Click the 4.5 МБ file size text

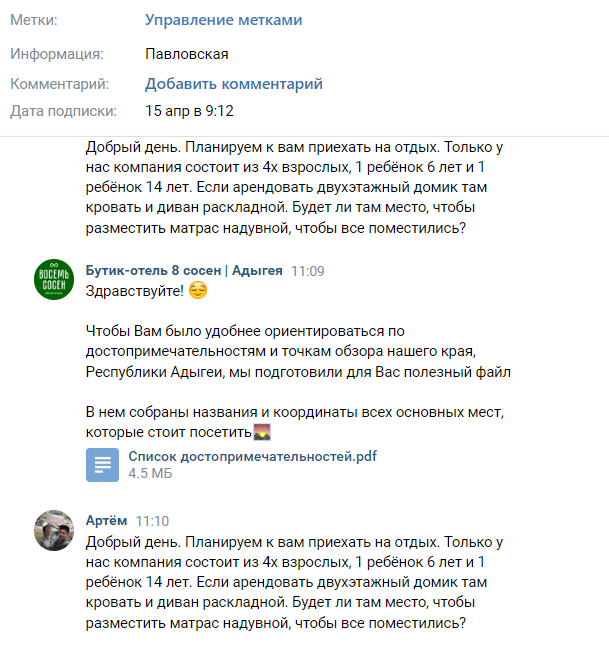[150, 474]
